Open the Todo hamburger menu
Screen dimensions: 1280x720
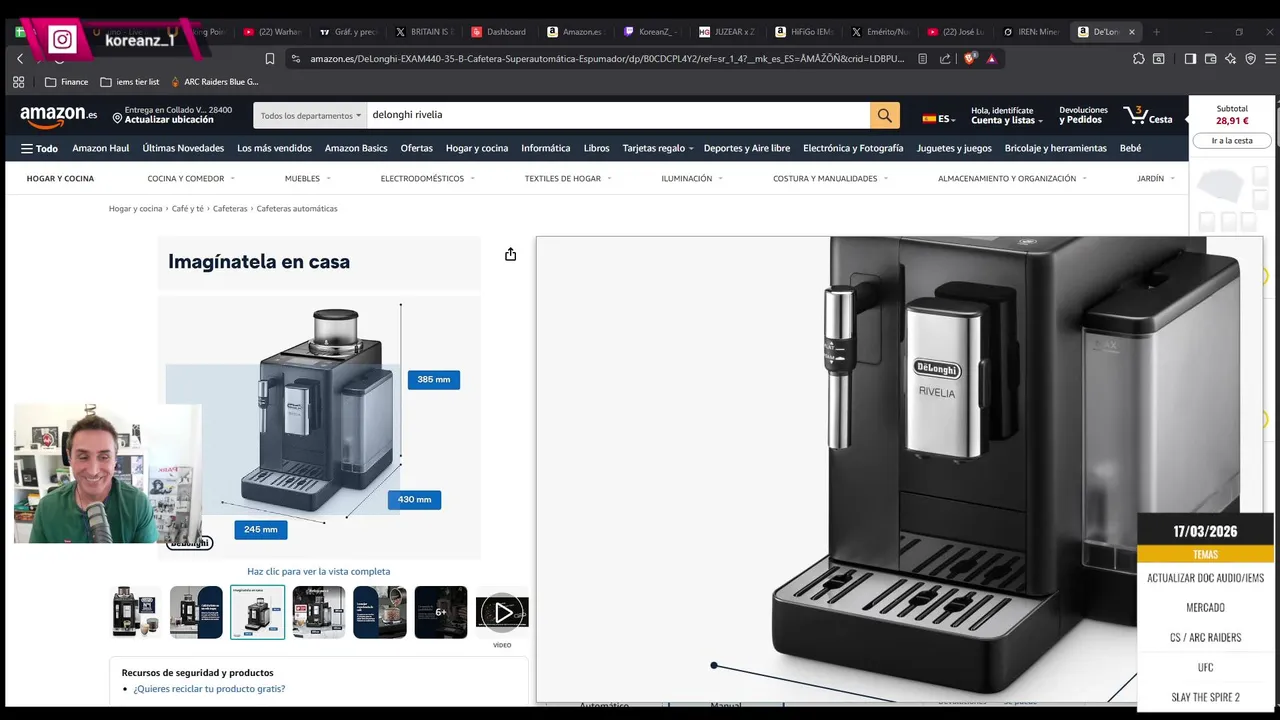39,148
